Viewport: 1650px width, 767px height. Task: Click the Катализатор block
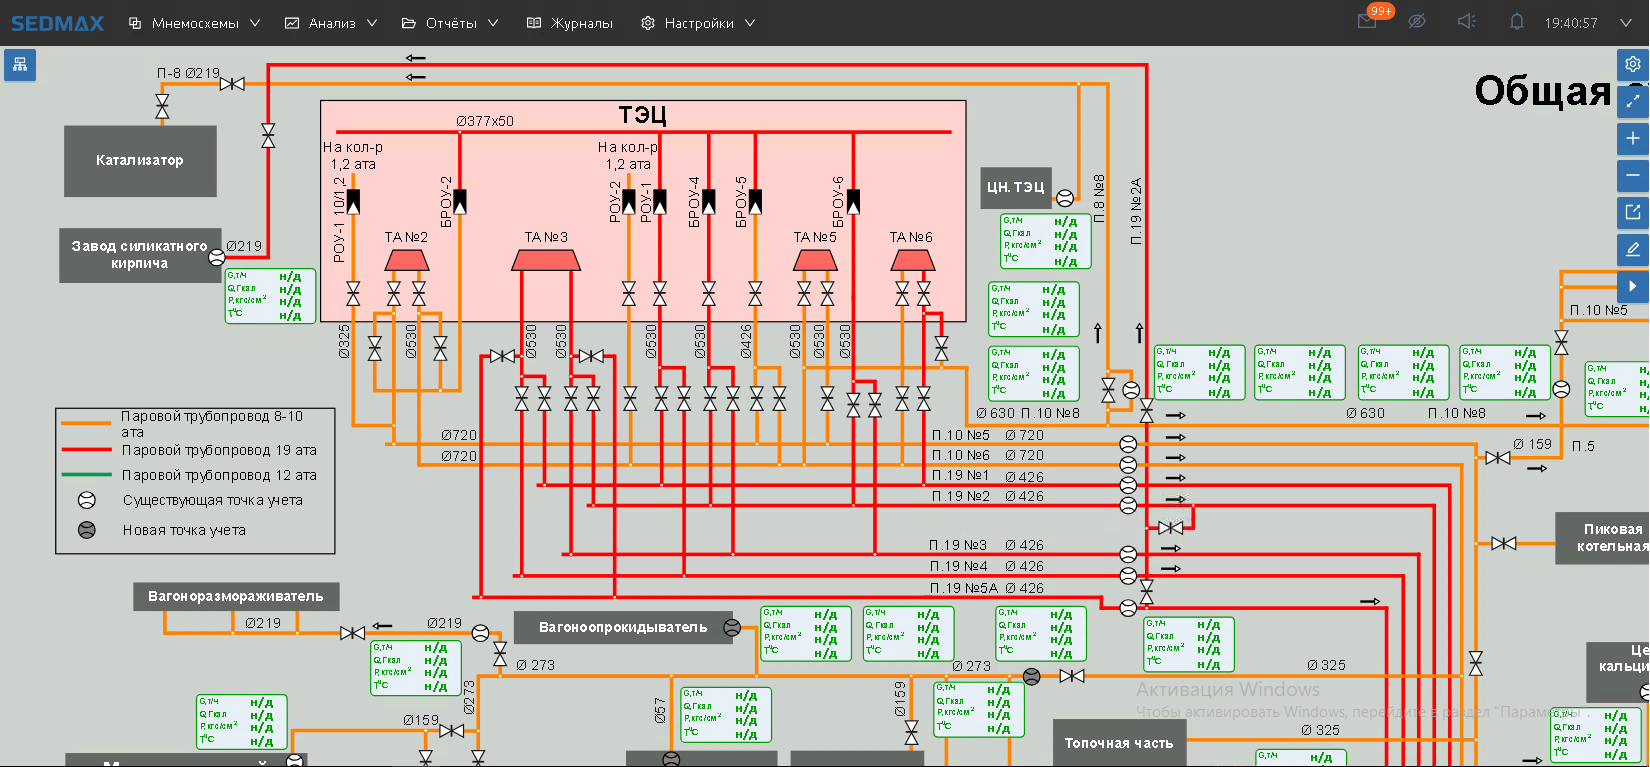(x=140, y=161)
